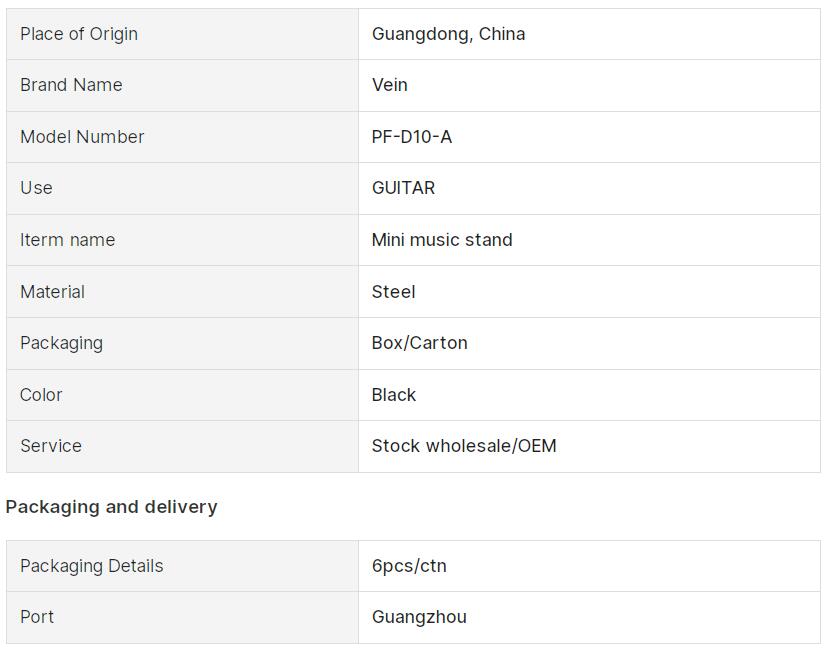
Task: Click the 'Color' label cell
Action: (x=41, y=395)
